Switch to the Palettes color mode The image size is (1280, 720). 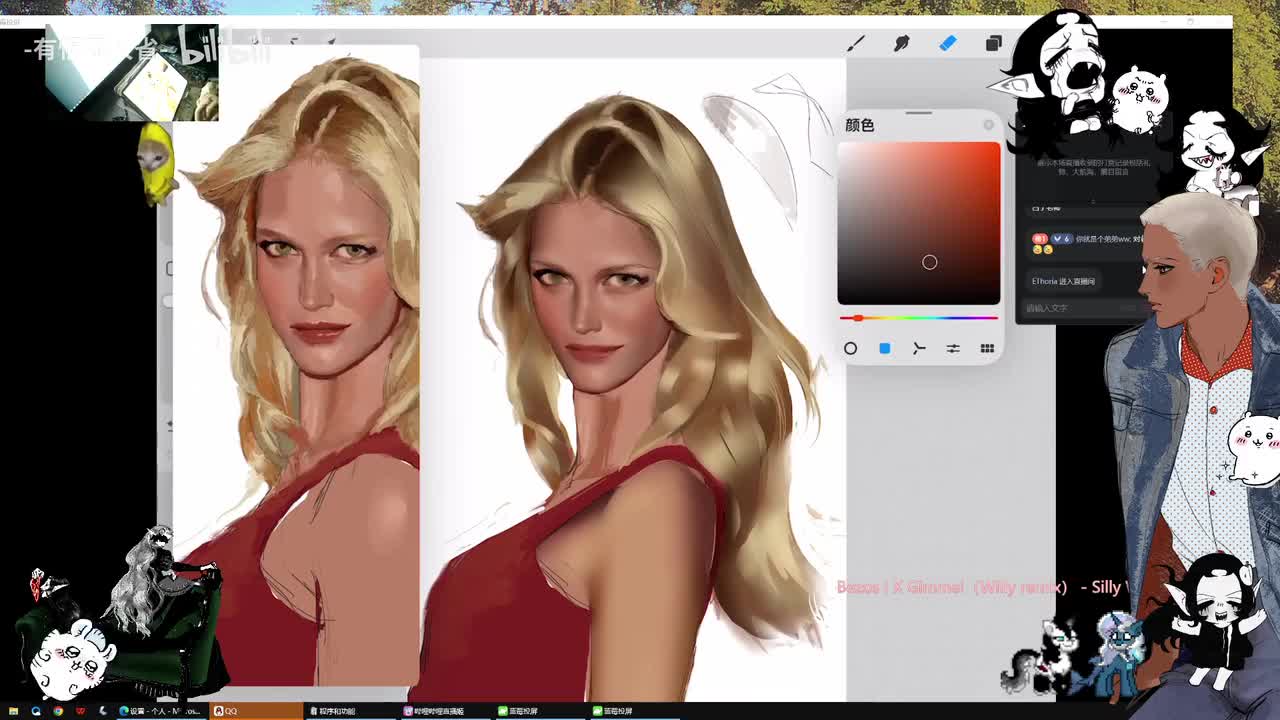(x=987, y=348)
